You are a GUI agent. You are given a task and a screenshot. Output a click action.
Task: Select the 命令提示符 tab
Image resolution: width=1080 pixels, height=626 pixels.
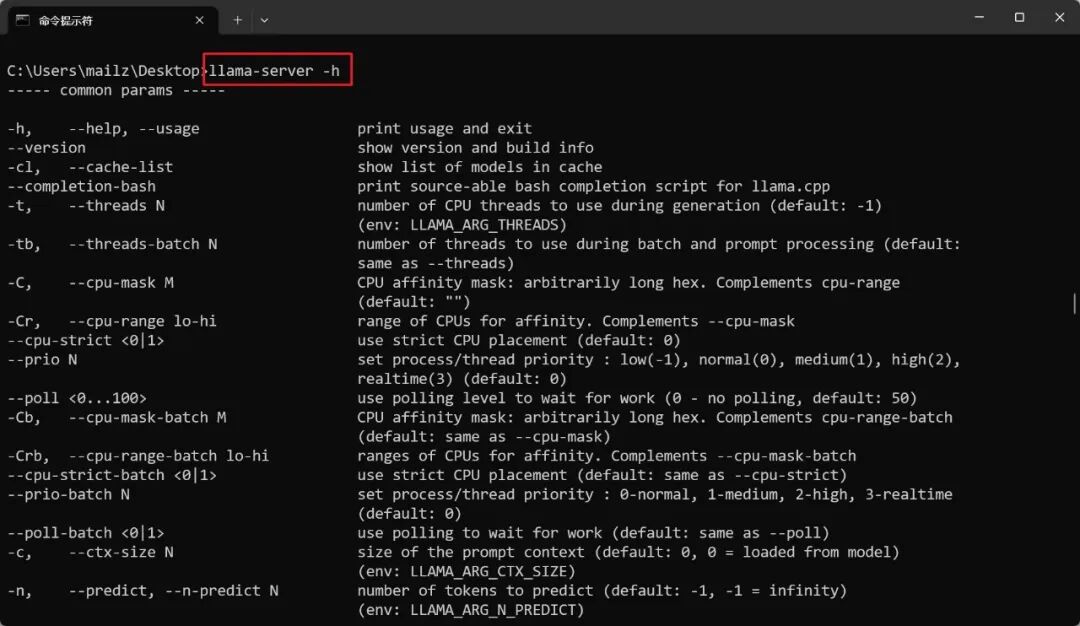(113, 20)
